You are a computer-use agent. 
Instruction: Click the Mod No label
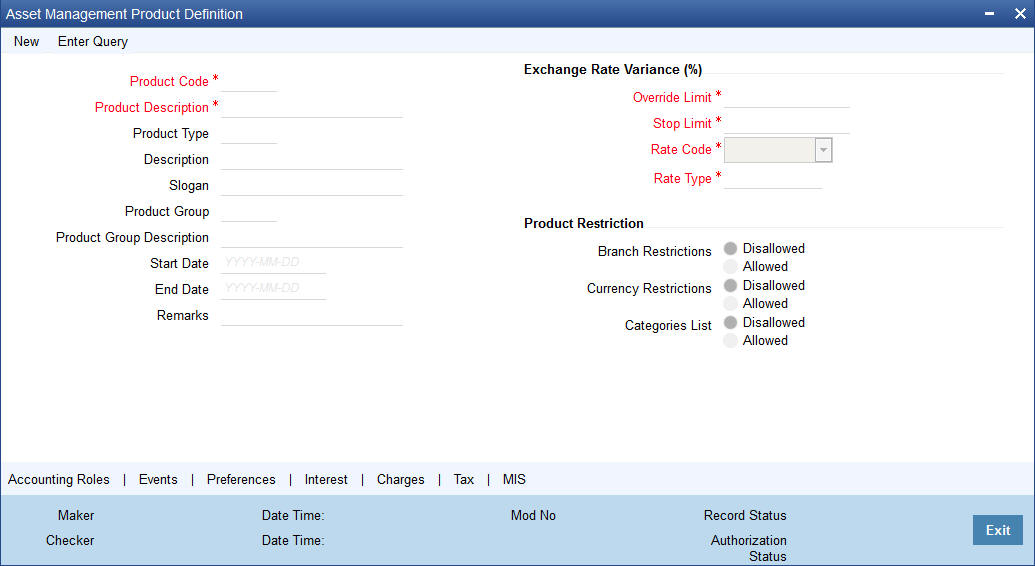coord(533,515)
